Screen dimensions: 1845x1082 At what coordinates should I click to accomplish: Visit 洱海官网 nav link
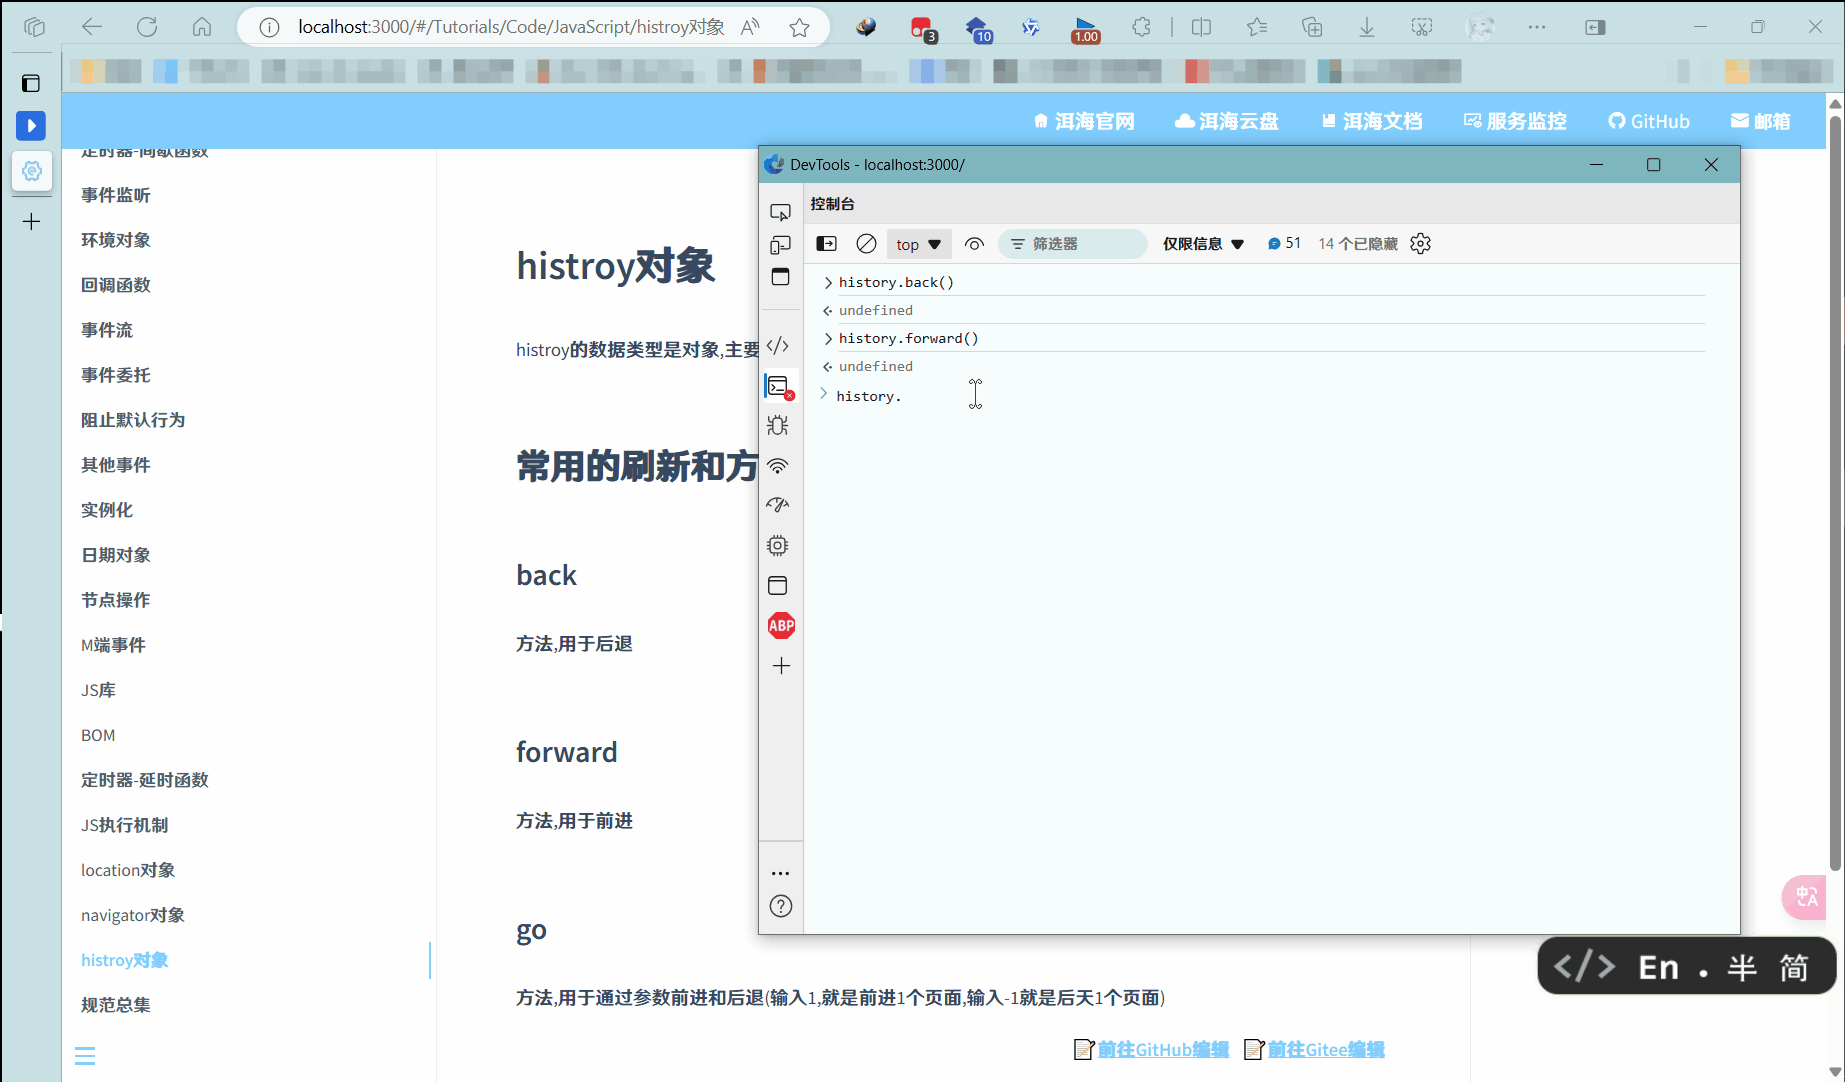click(x=1084, y=121)
